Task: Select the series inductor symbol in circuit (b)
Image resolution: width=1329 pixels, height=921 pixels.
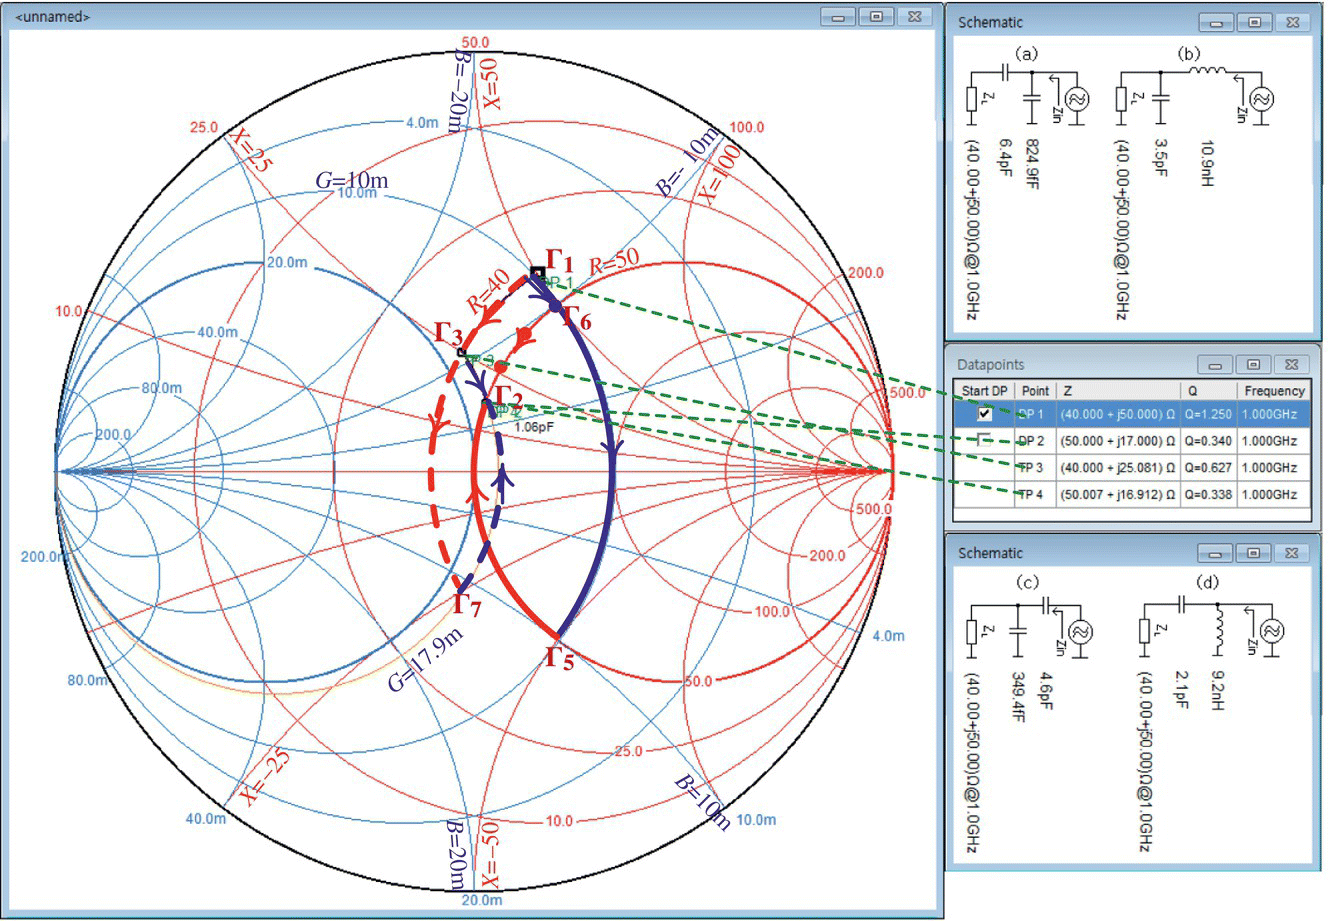Action: (x=1208, y=70)
